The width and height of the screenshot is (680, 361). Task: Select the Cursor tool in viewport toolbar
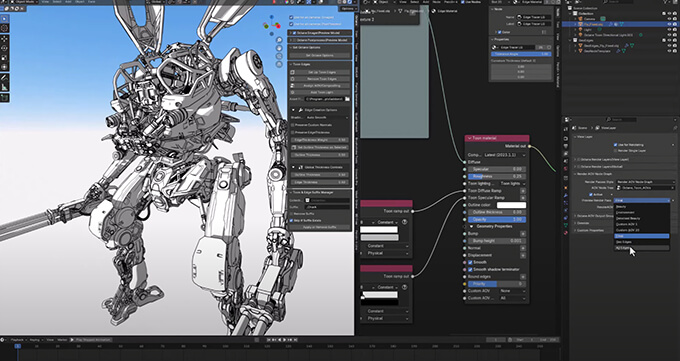[x=4, y=29]
